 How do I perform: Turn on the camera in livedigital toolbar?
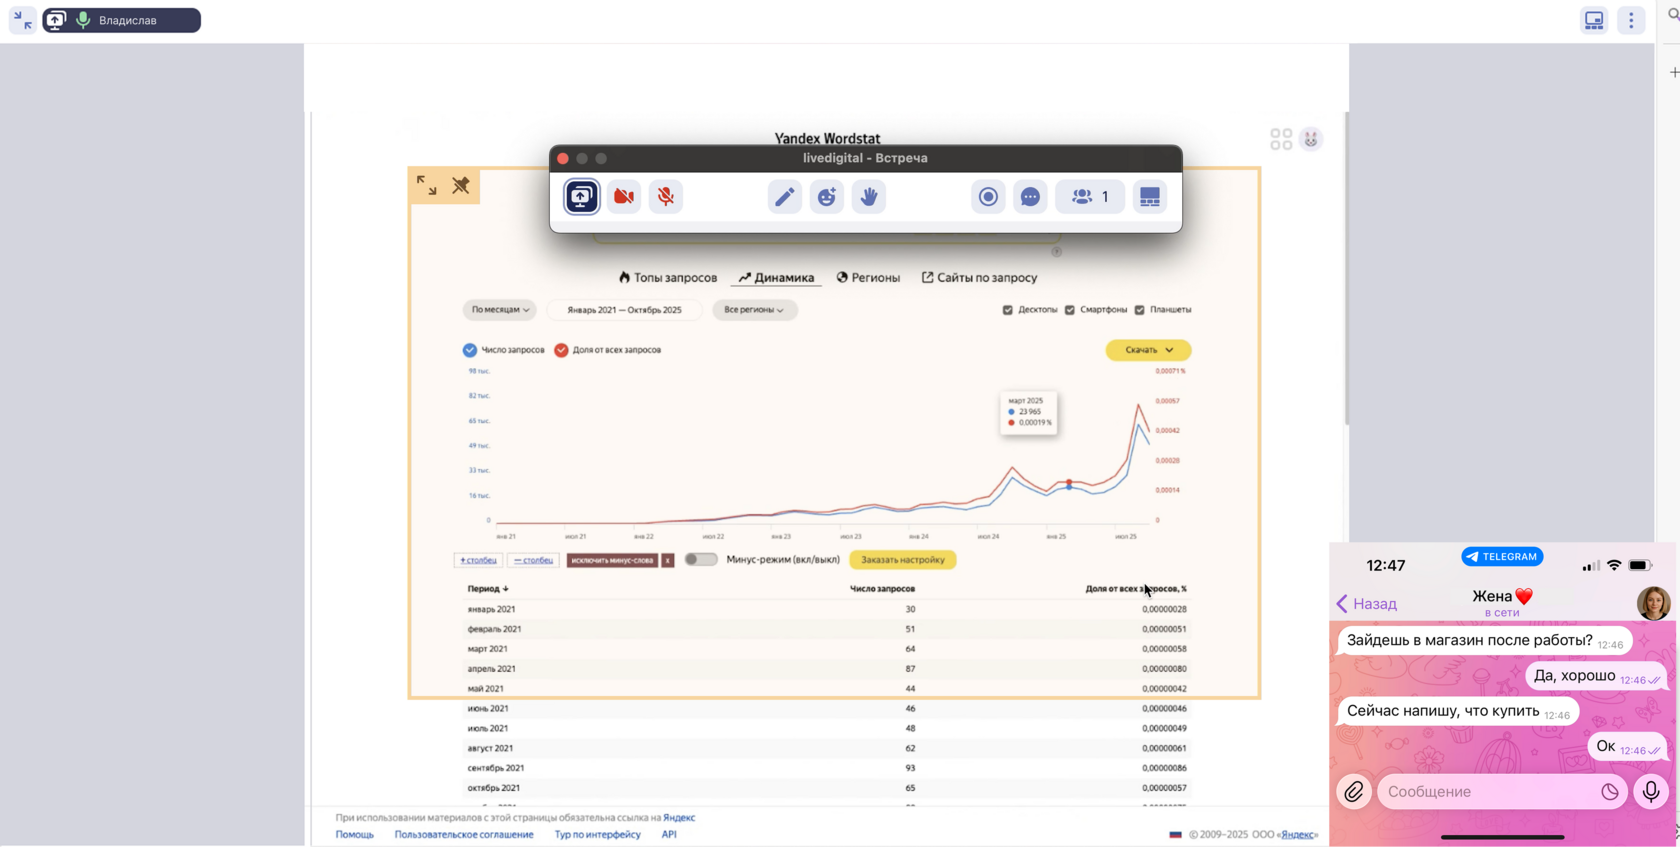[x=624, y=197]
